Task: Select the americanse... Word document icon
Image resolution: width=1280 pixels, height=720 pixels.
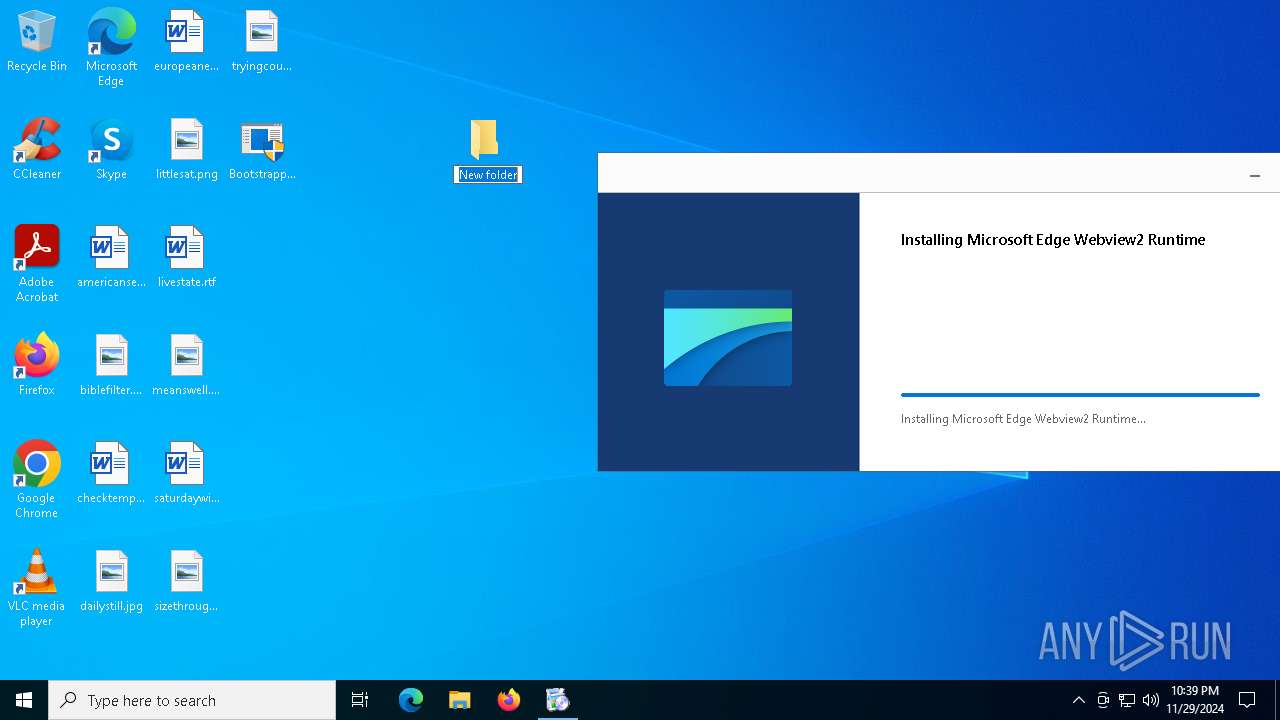Action: point(111,258)
